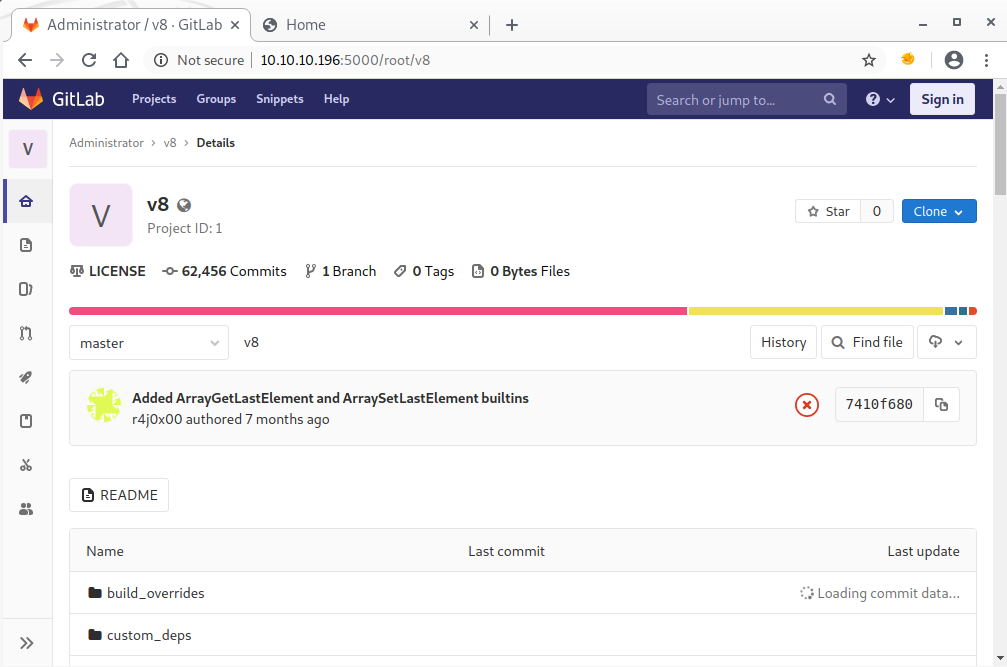Open the README button

coord(119,495)
